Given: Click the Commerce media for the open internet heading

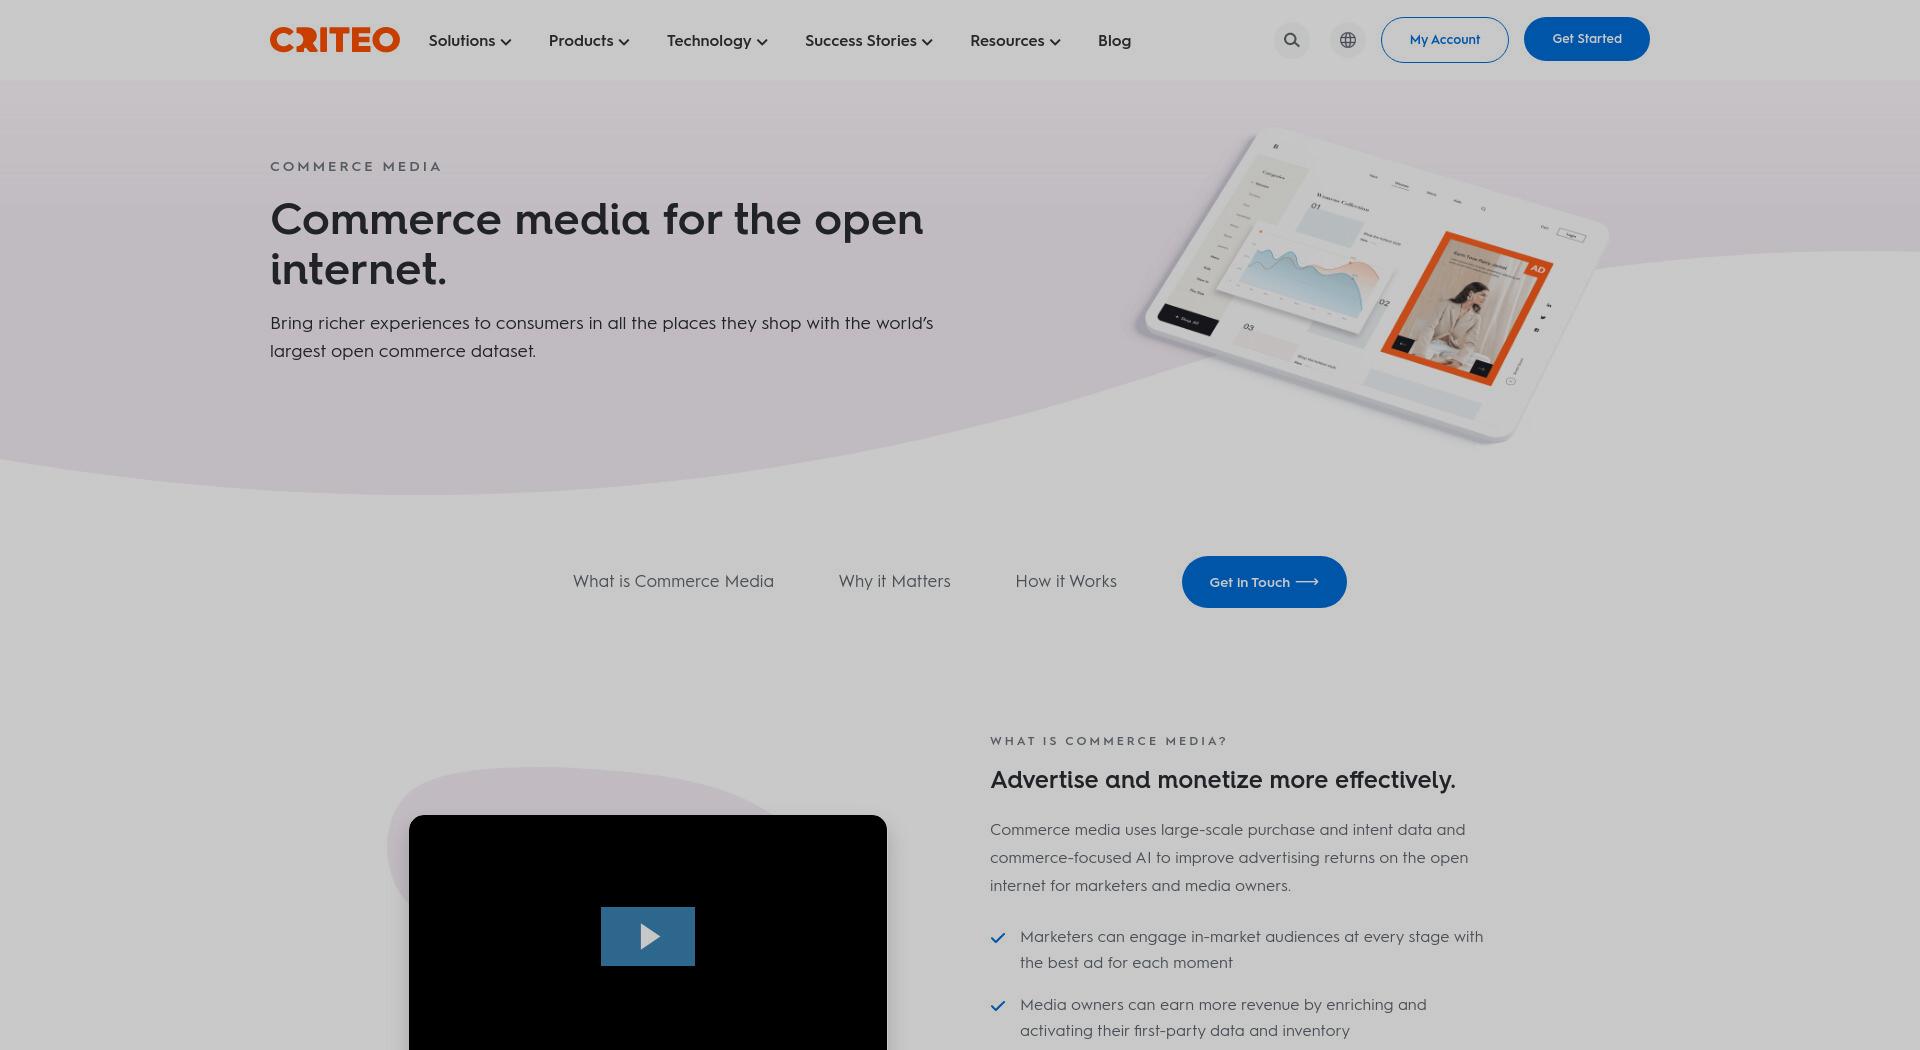Looking at the screenshot, I should (x=597, y=244).
